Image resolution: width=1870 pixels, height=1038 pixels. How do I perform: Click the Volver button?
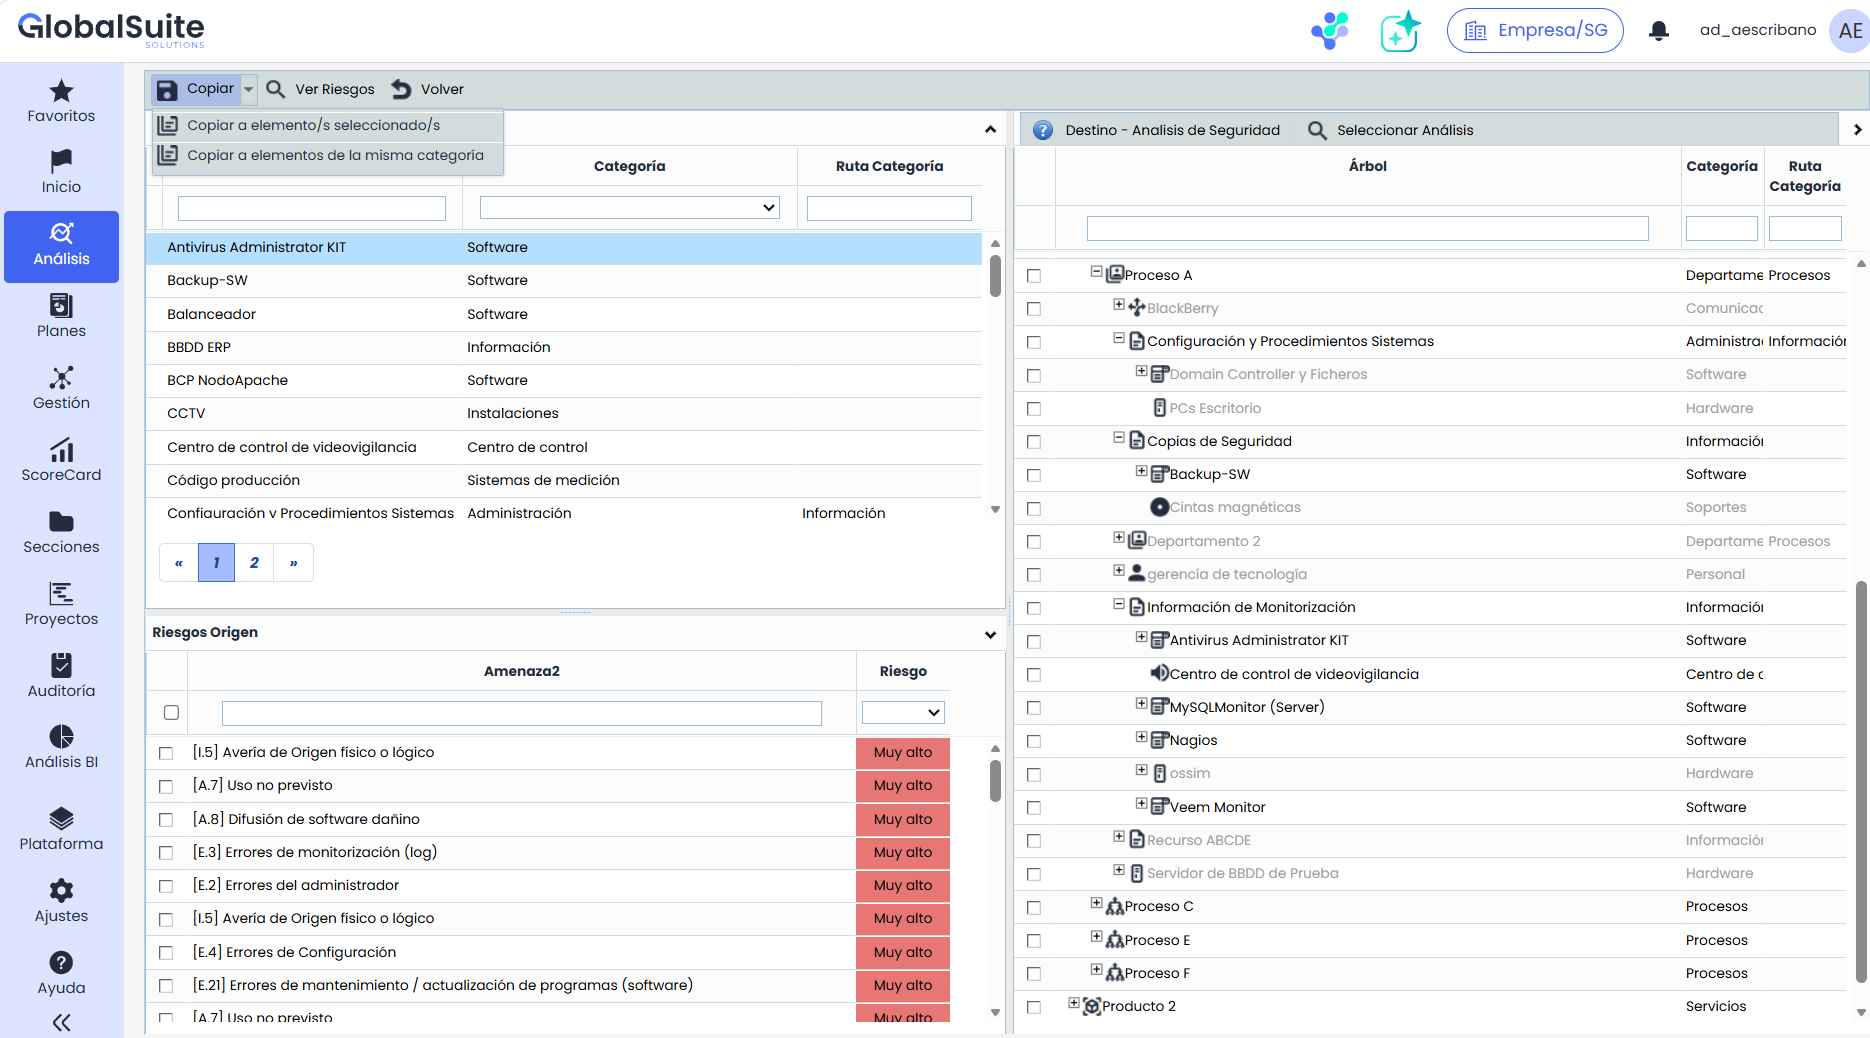(428, 89)
